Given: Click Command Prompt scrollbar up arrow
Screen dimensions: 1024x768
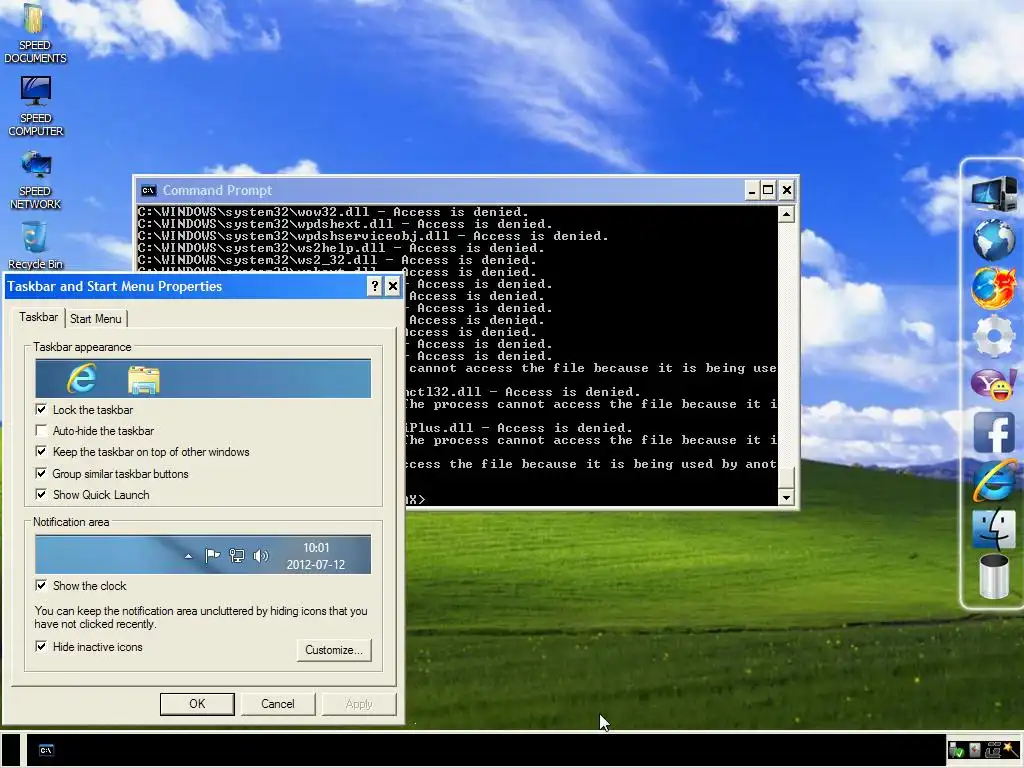Looking at the screenshot, I should [786, 214].
